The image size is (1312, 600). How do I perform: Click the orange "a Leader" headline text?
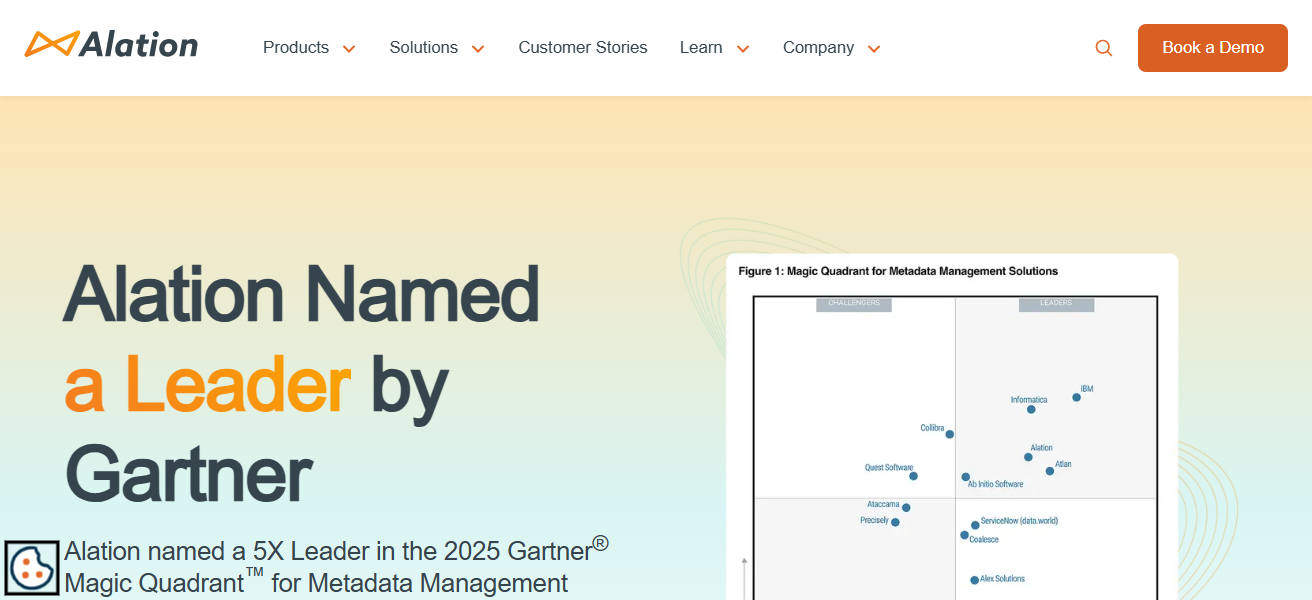(x=207, y=385)
